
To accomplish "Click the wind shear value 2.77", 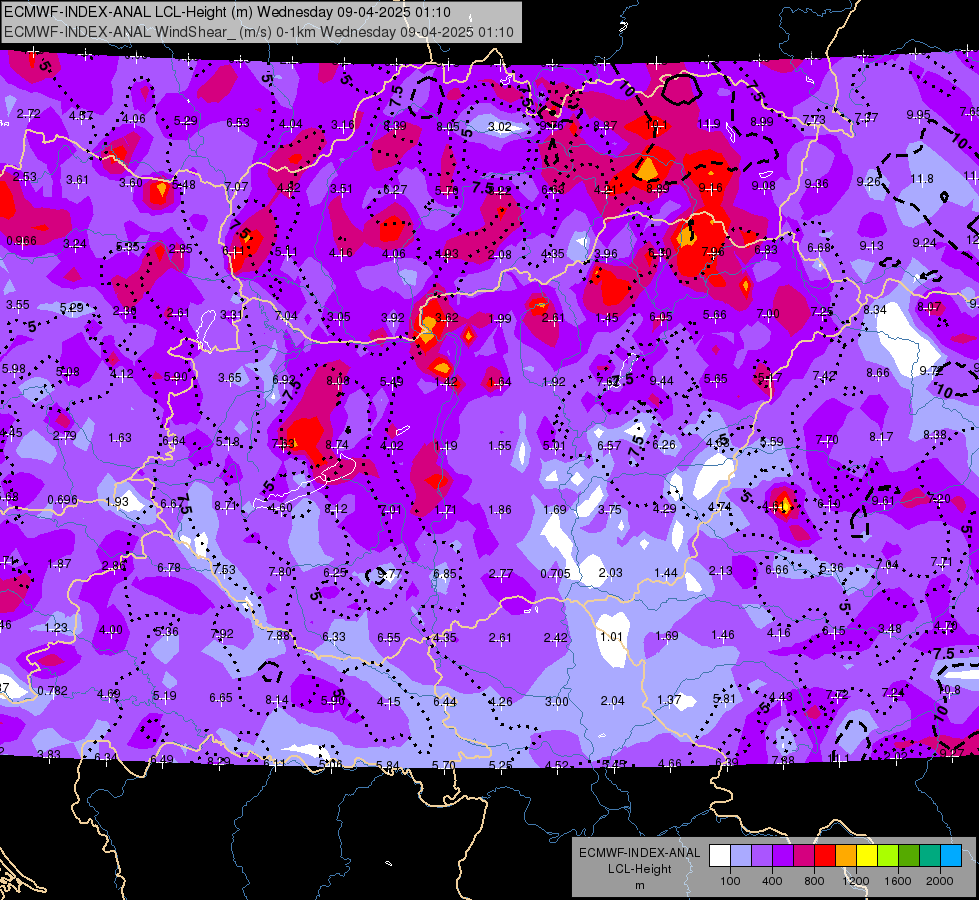I will (501, 573).
